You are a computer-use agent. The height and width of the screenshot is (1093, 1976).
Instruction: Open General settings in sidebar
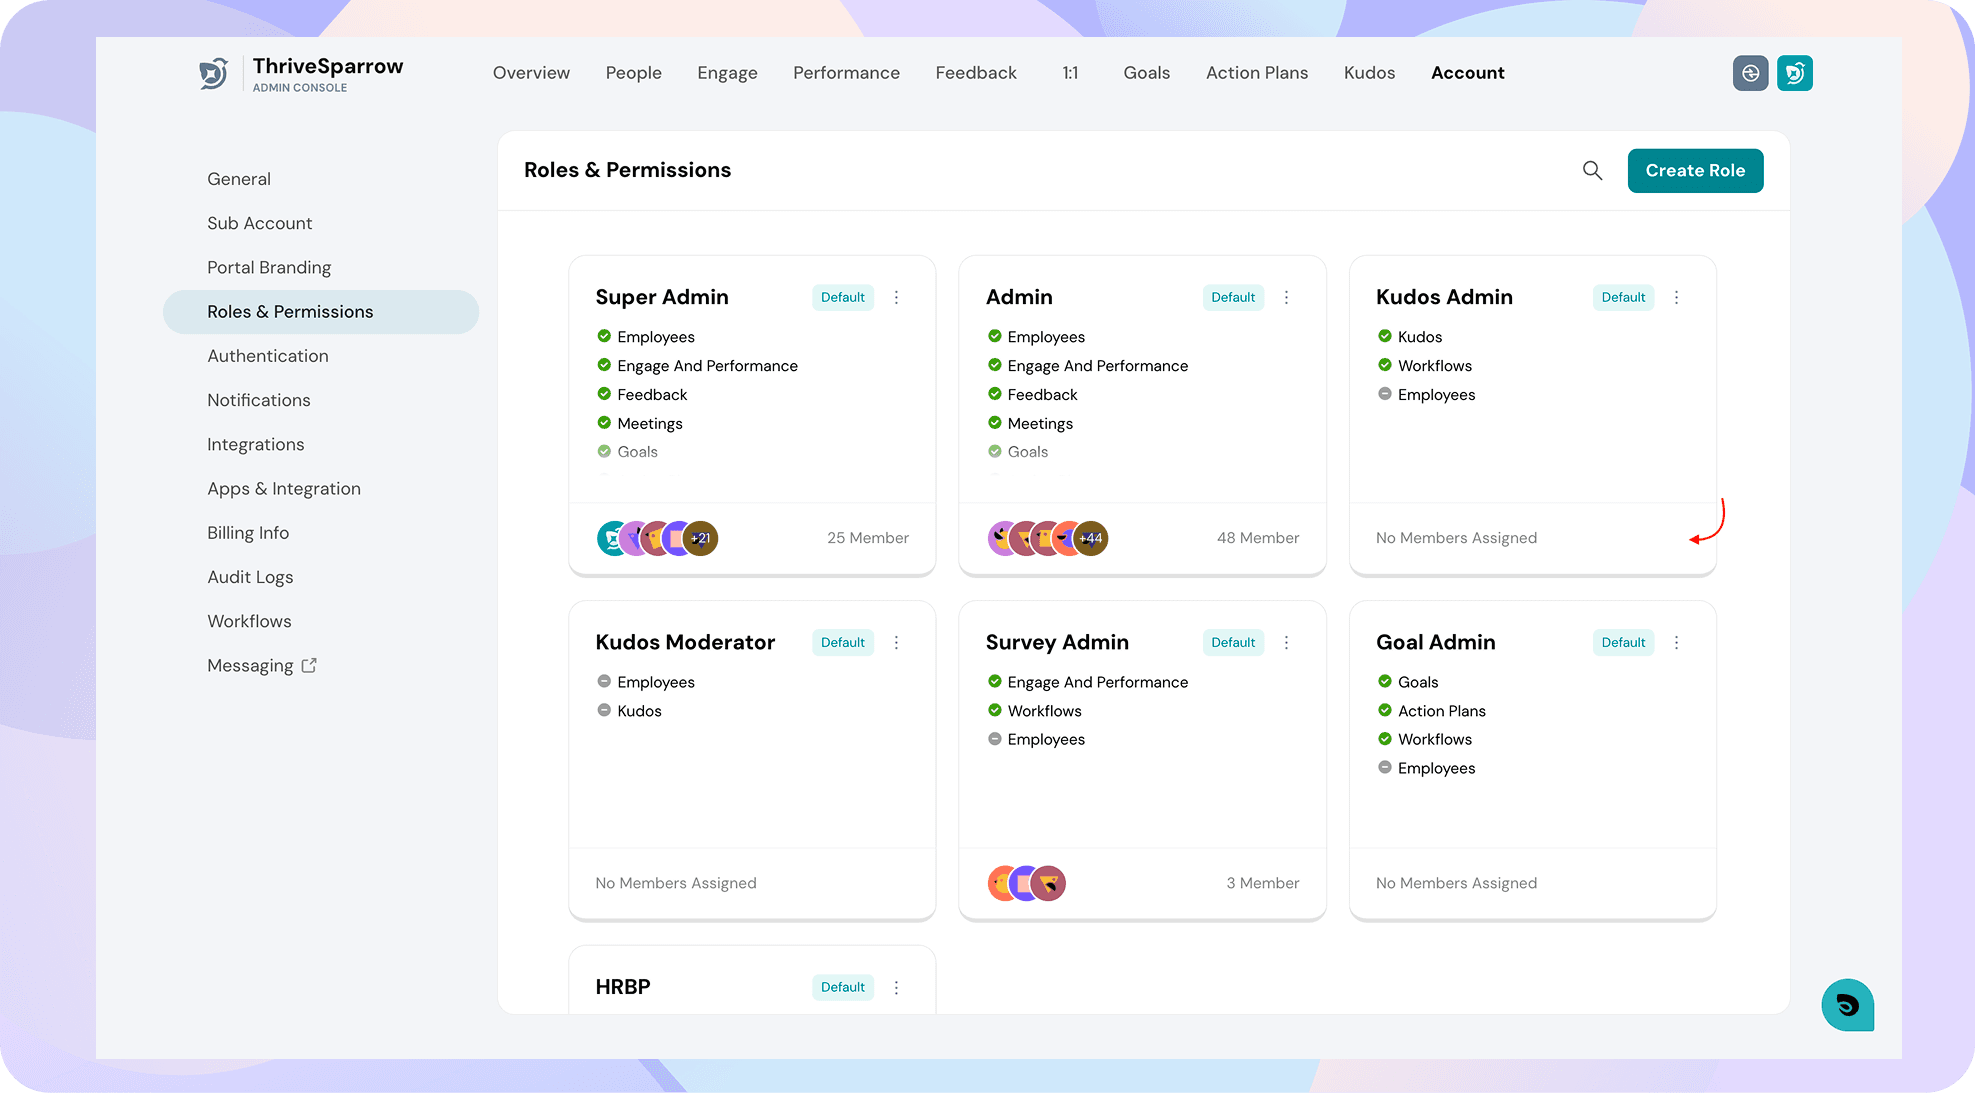pyautogui.click(x=239, y=179)
